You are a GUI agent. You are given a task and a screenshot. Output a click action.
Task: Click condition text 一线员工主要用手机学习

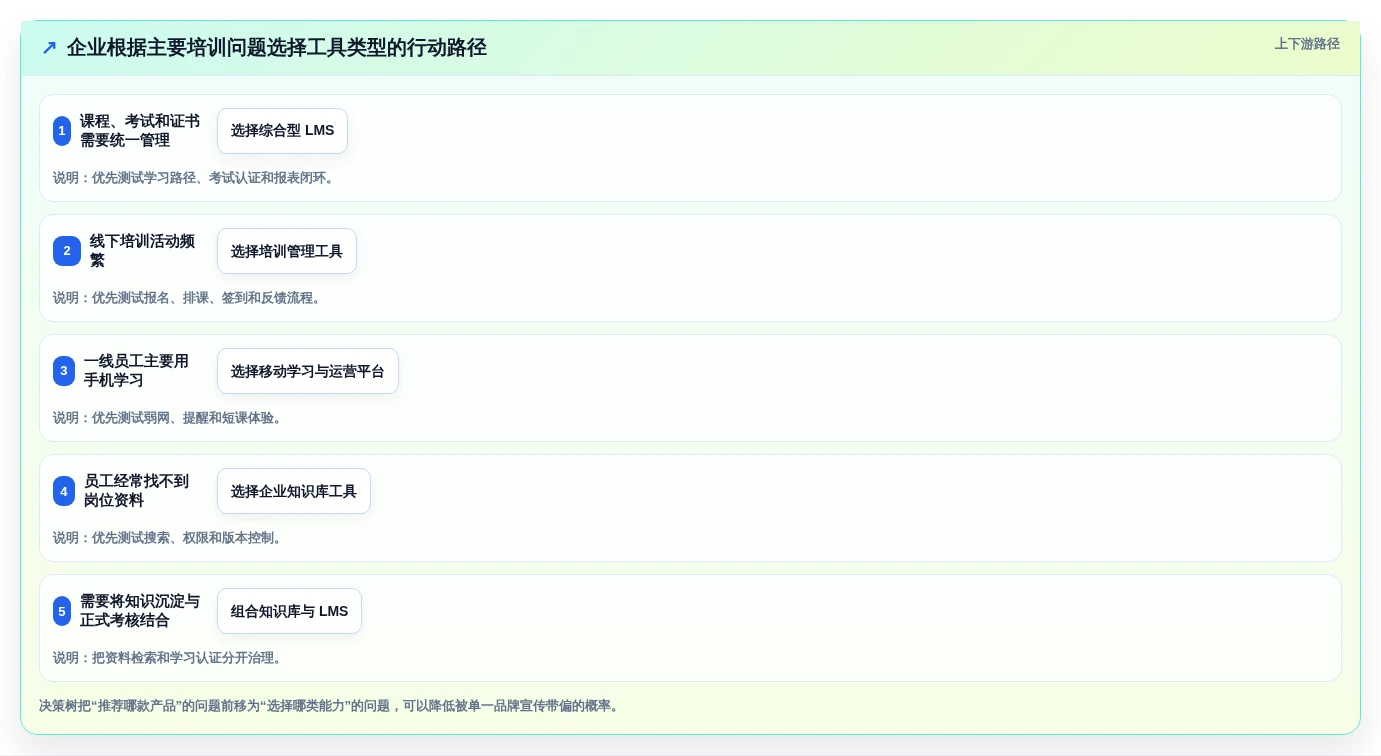(138, 371)
